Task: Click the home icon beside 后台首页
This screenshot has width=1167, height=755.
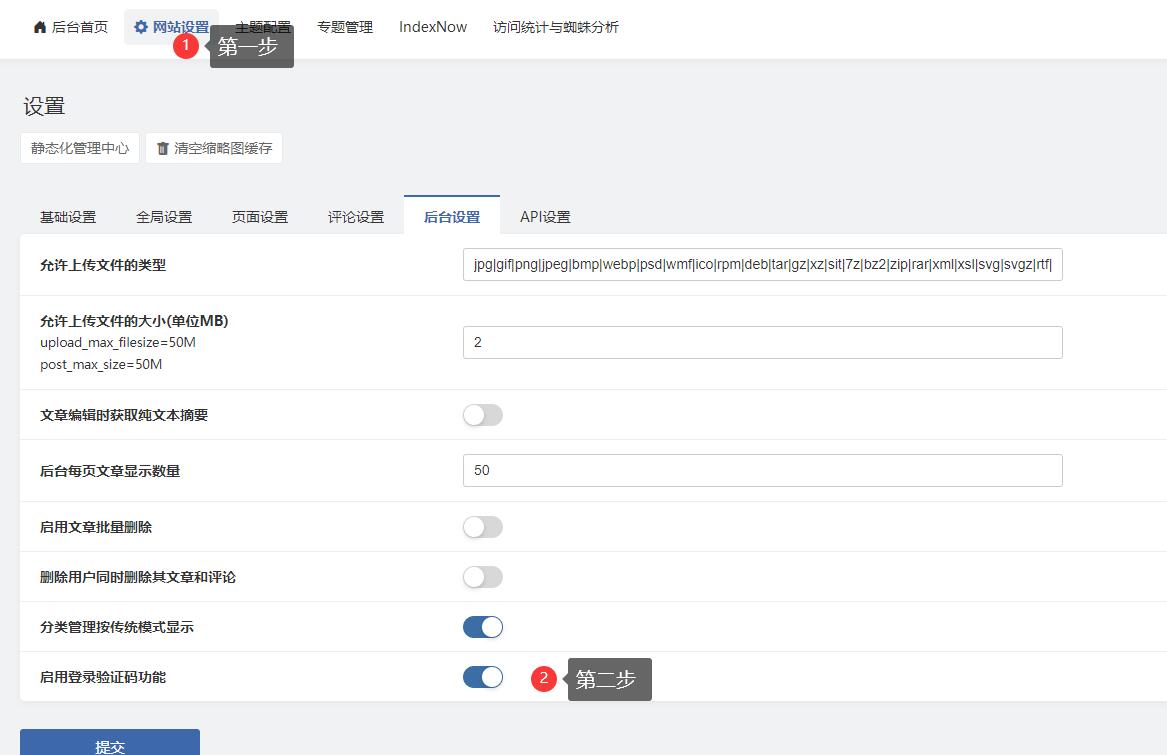Action: coord(40,27)
